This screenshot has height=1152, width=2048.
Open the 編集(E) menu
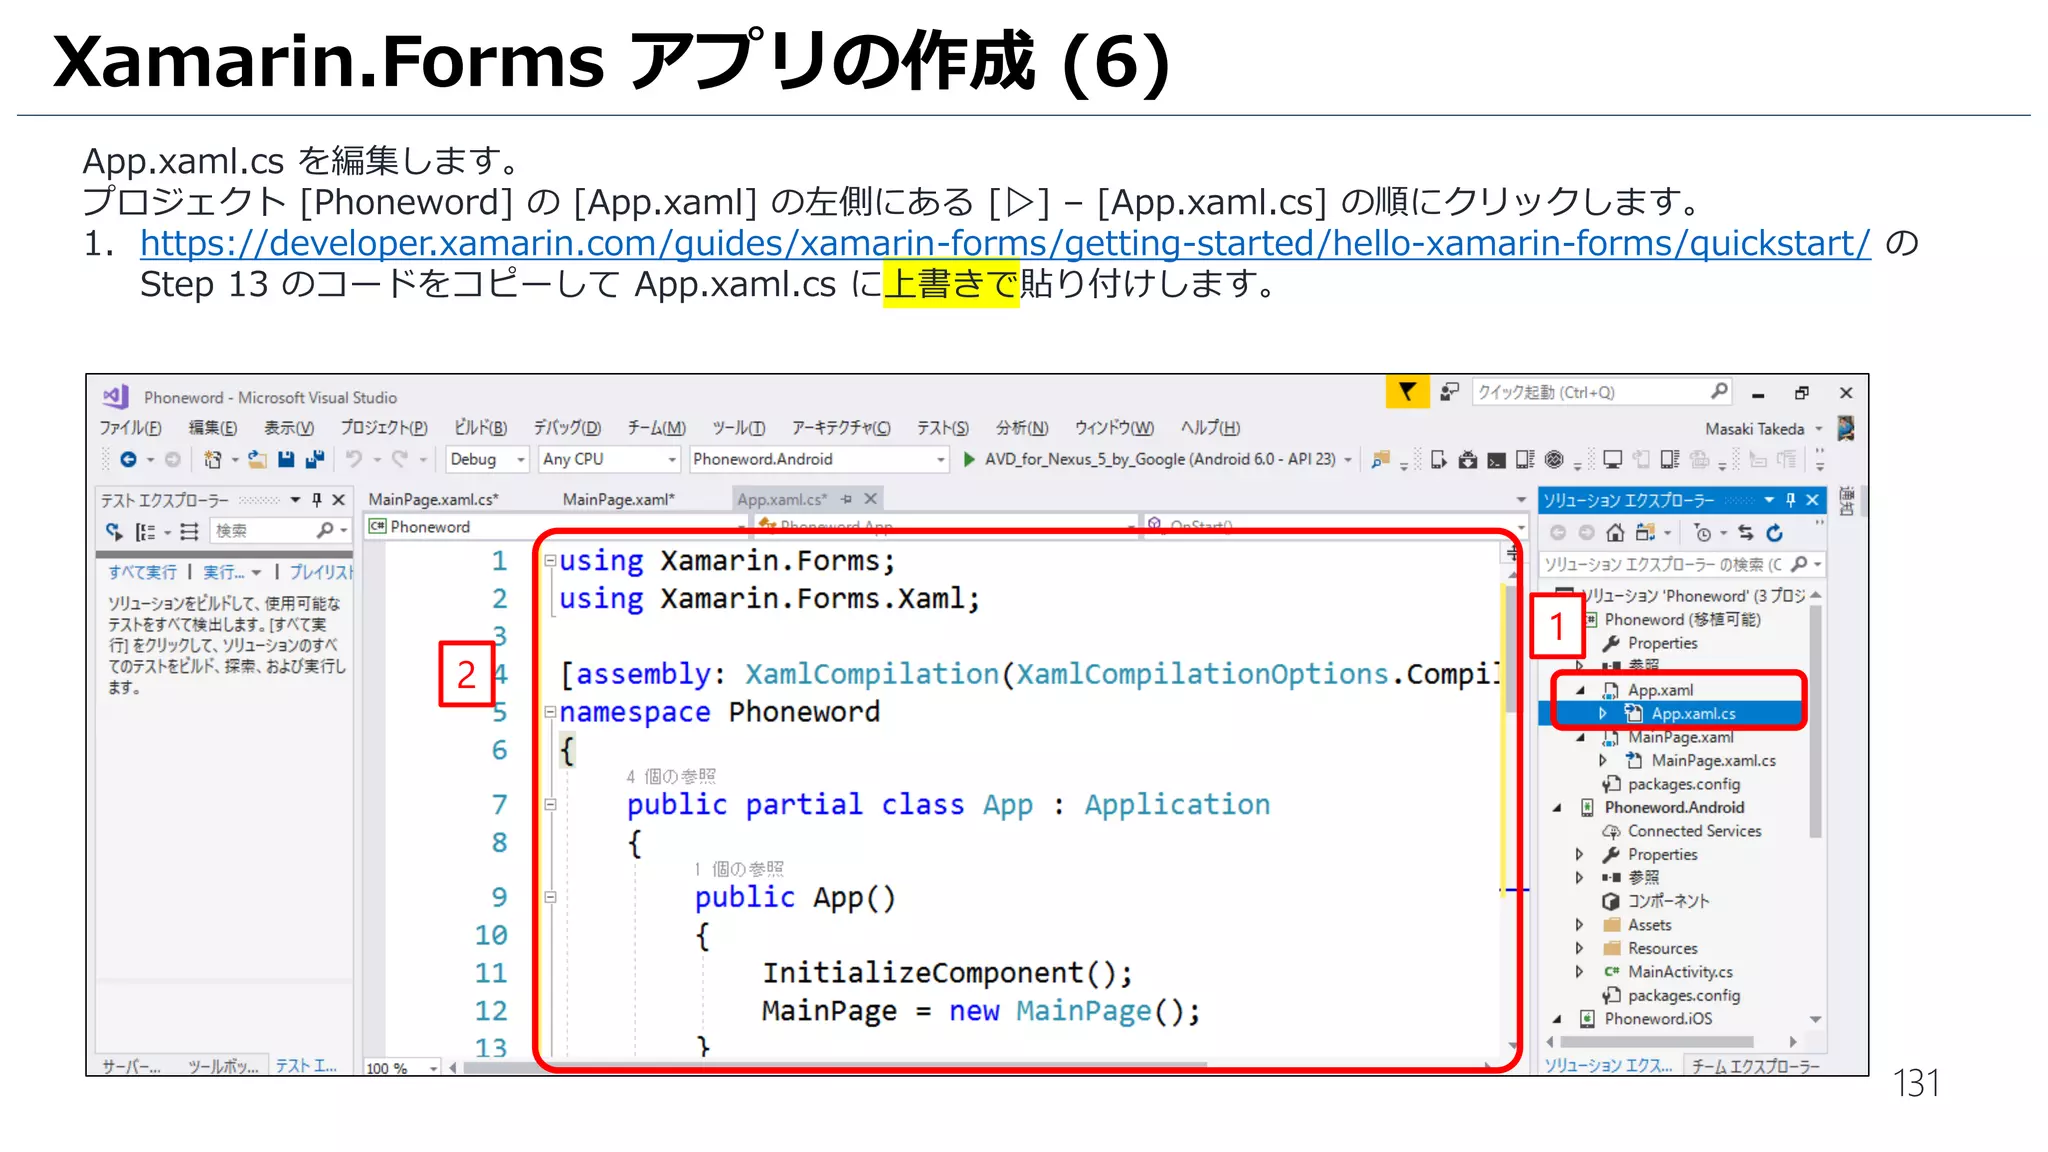coord(213,428)
